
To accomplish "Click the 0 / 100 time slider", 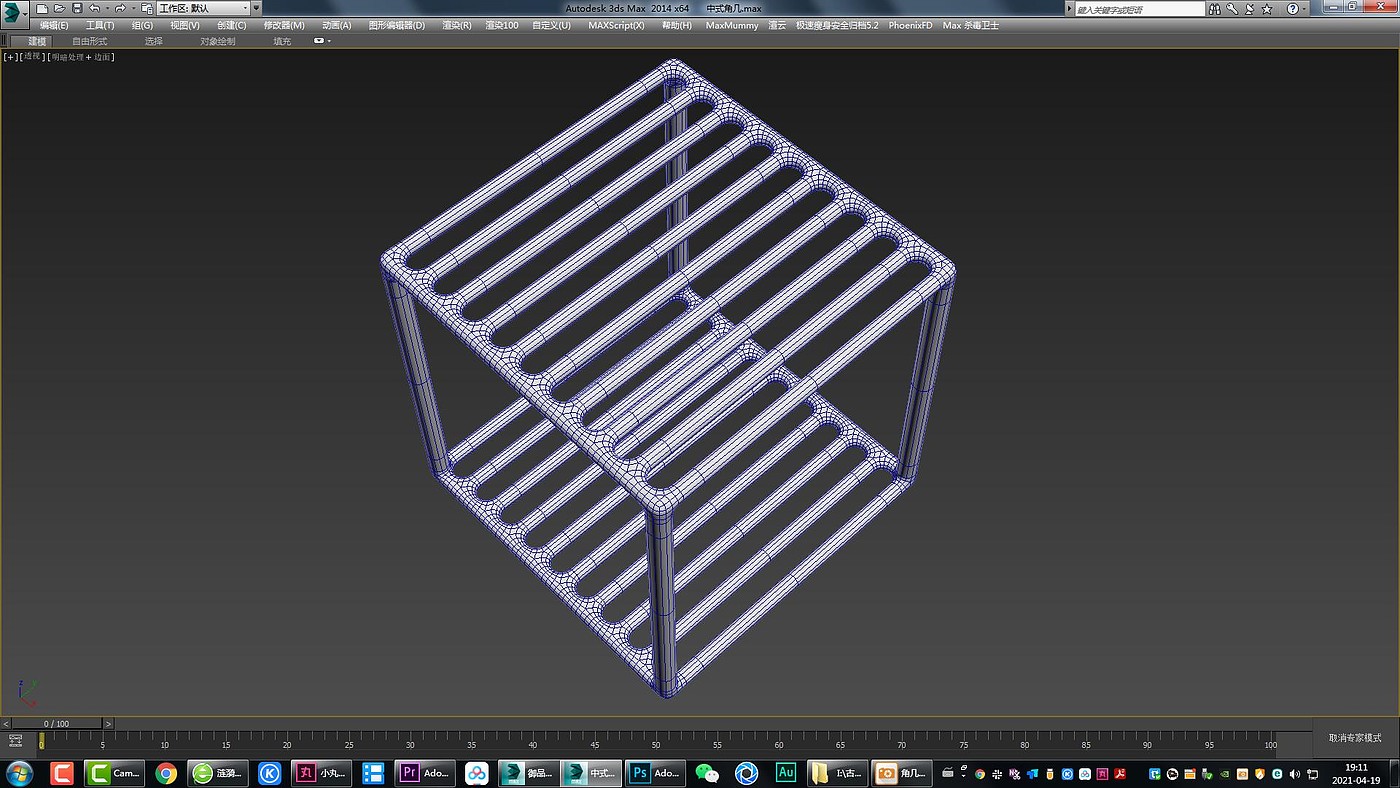I will (x=55, y=723).
